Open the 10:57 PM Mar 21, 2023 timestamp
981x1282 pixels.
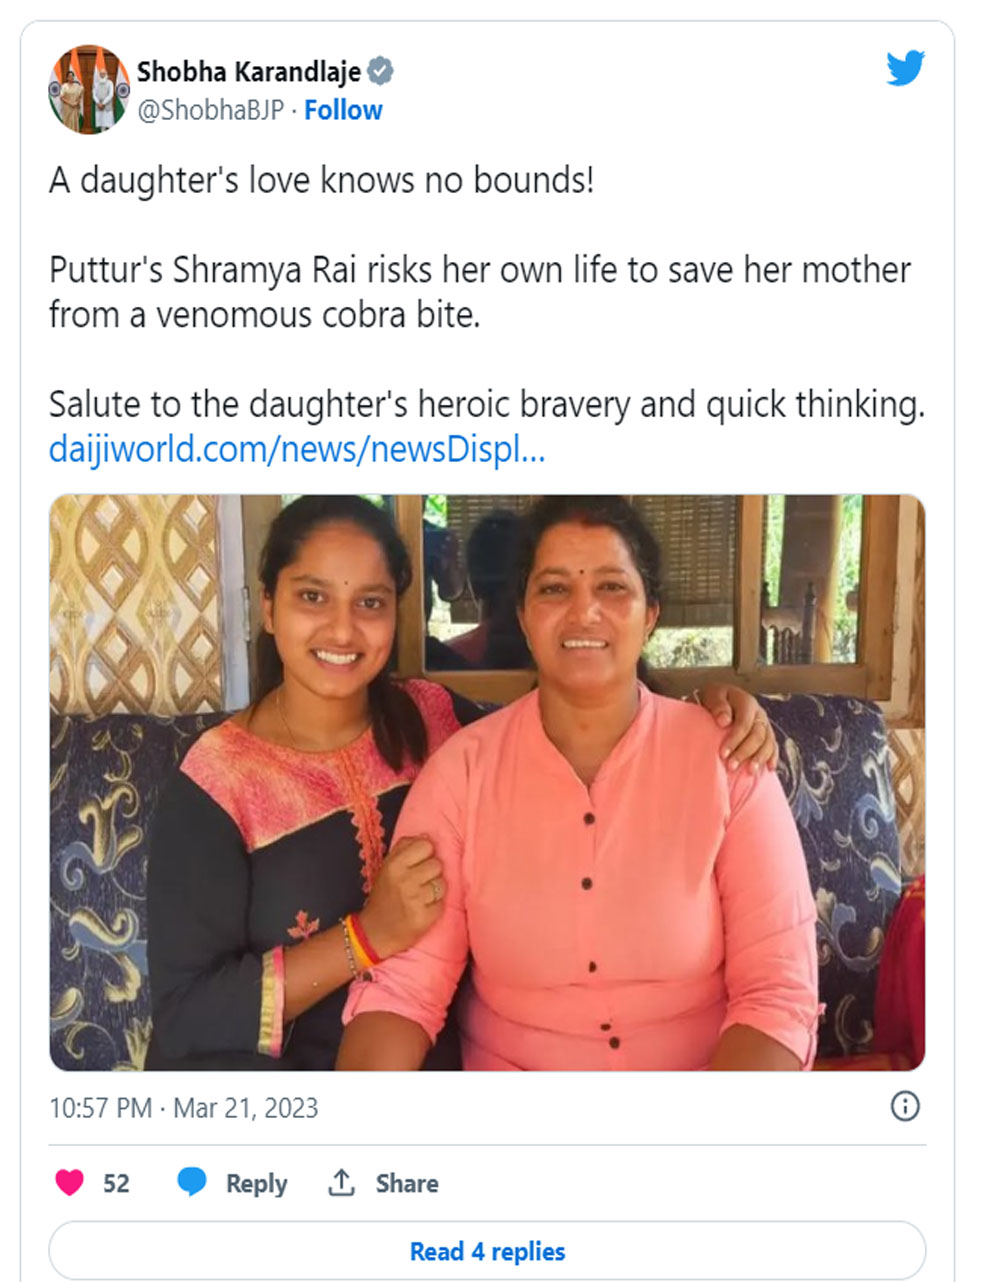184,1108
